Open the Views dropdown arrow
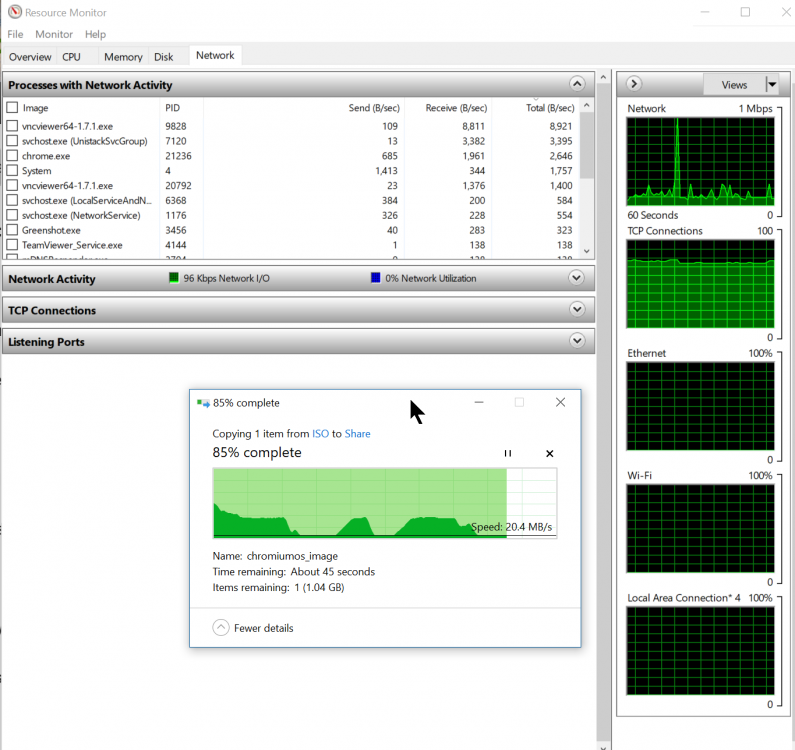This screenshot has width=795, height=750. pos(772,84)
